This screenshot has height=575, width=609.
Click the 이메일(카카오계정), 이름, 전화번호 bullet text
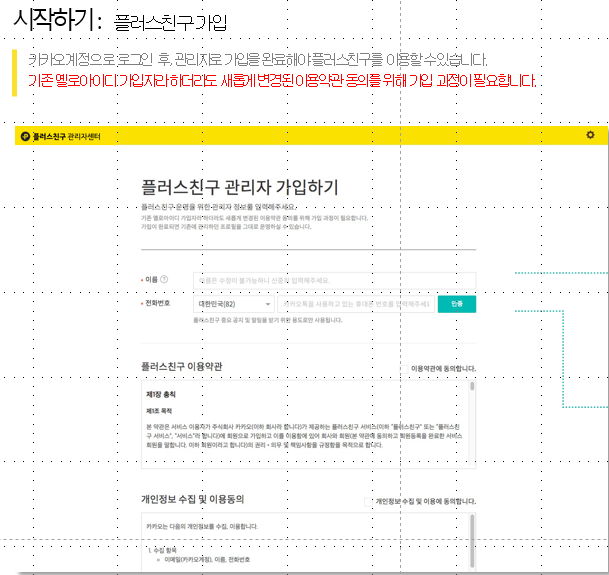tap(207, 559)
